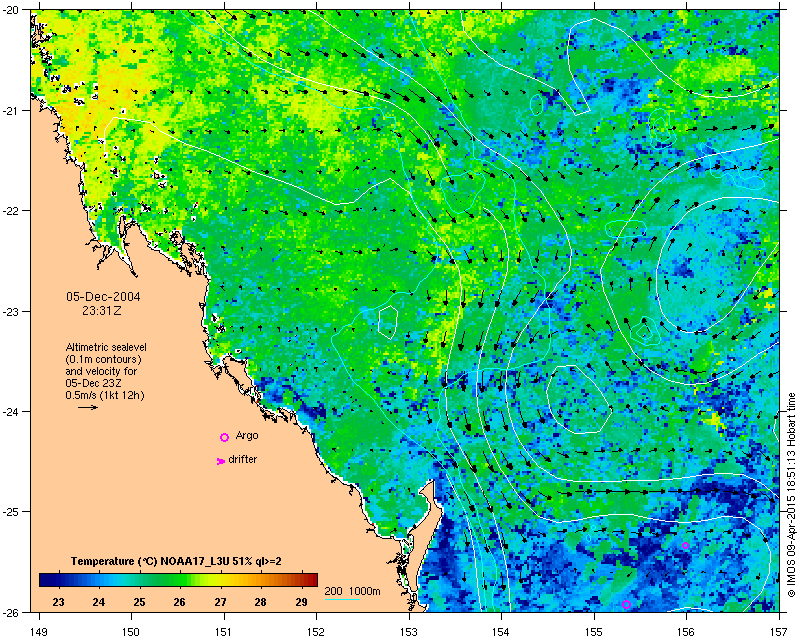This screenshot has width=800, height=640.
Task: Click the velocity scale arrow under 0.5m/s
Action: coord(88,407)
